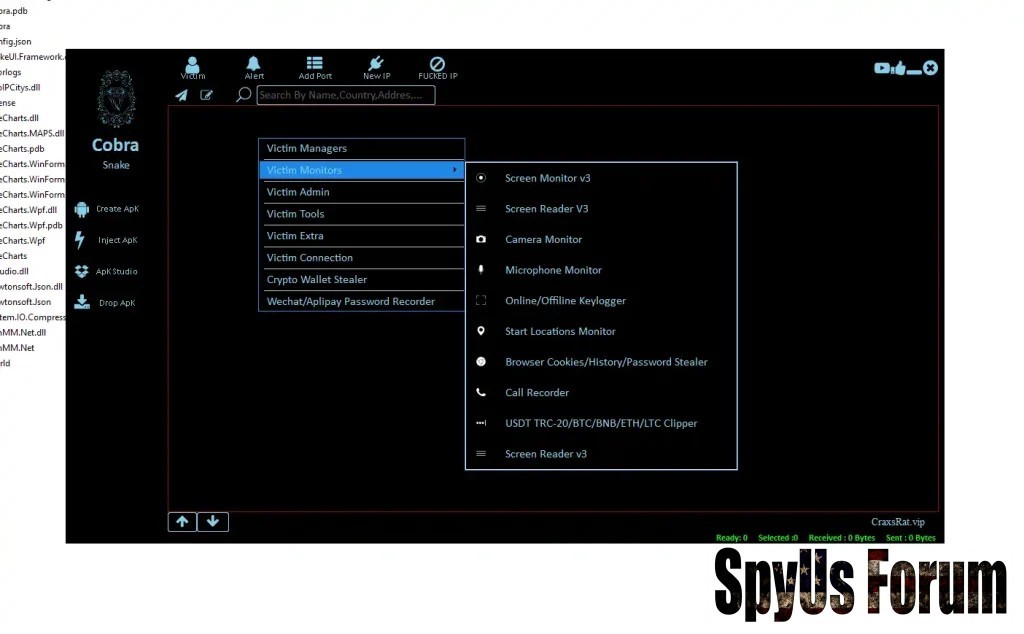Click the Drop ApK download icon
Image resolution: width=1024 pixels, height=634 pixels.
point(82,302)
